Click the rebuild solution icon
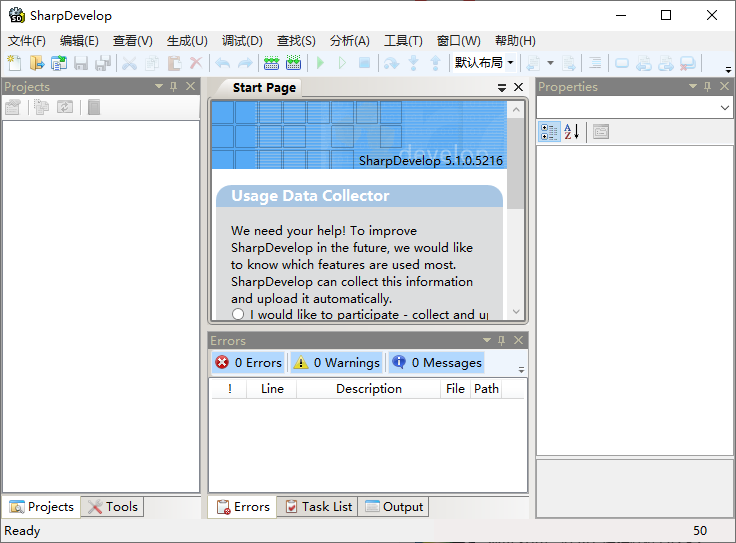This screenshot has width=736, height=543. pos(293,62)
